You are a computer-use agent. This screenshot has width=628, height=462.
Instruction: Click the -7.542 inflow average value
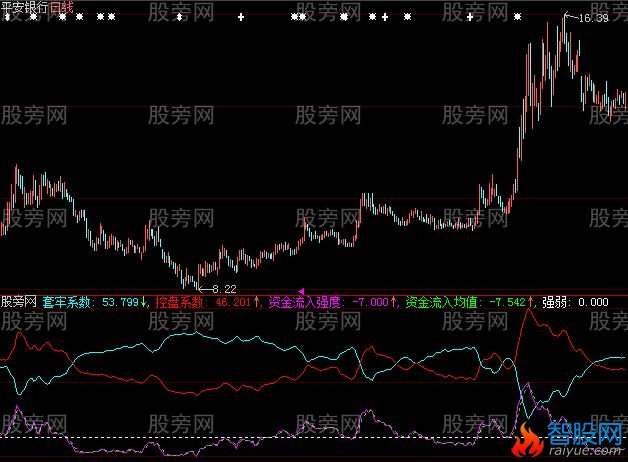click(507, 302)
